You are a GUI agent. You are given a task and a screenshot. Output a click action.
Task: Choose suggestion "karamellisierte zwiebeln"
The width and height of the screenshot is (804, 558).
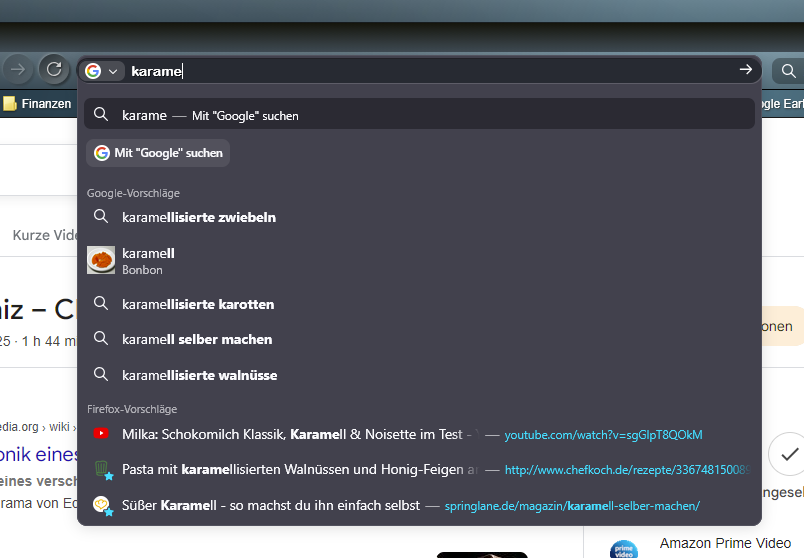pyautogui.click(x=198, y=217)
